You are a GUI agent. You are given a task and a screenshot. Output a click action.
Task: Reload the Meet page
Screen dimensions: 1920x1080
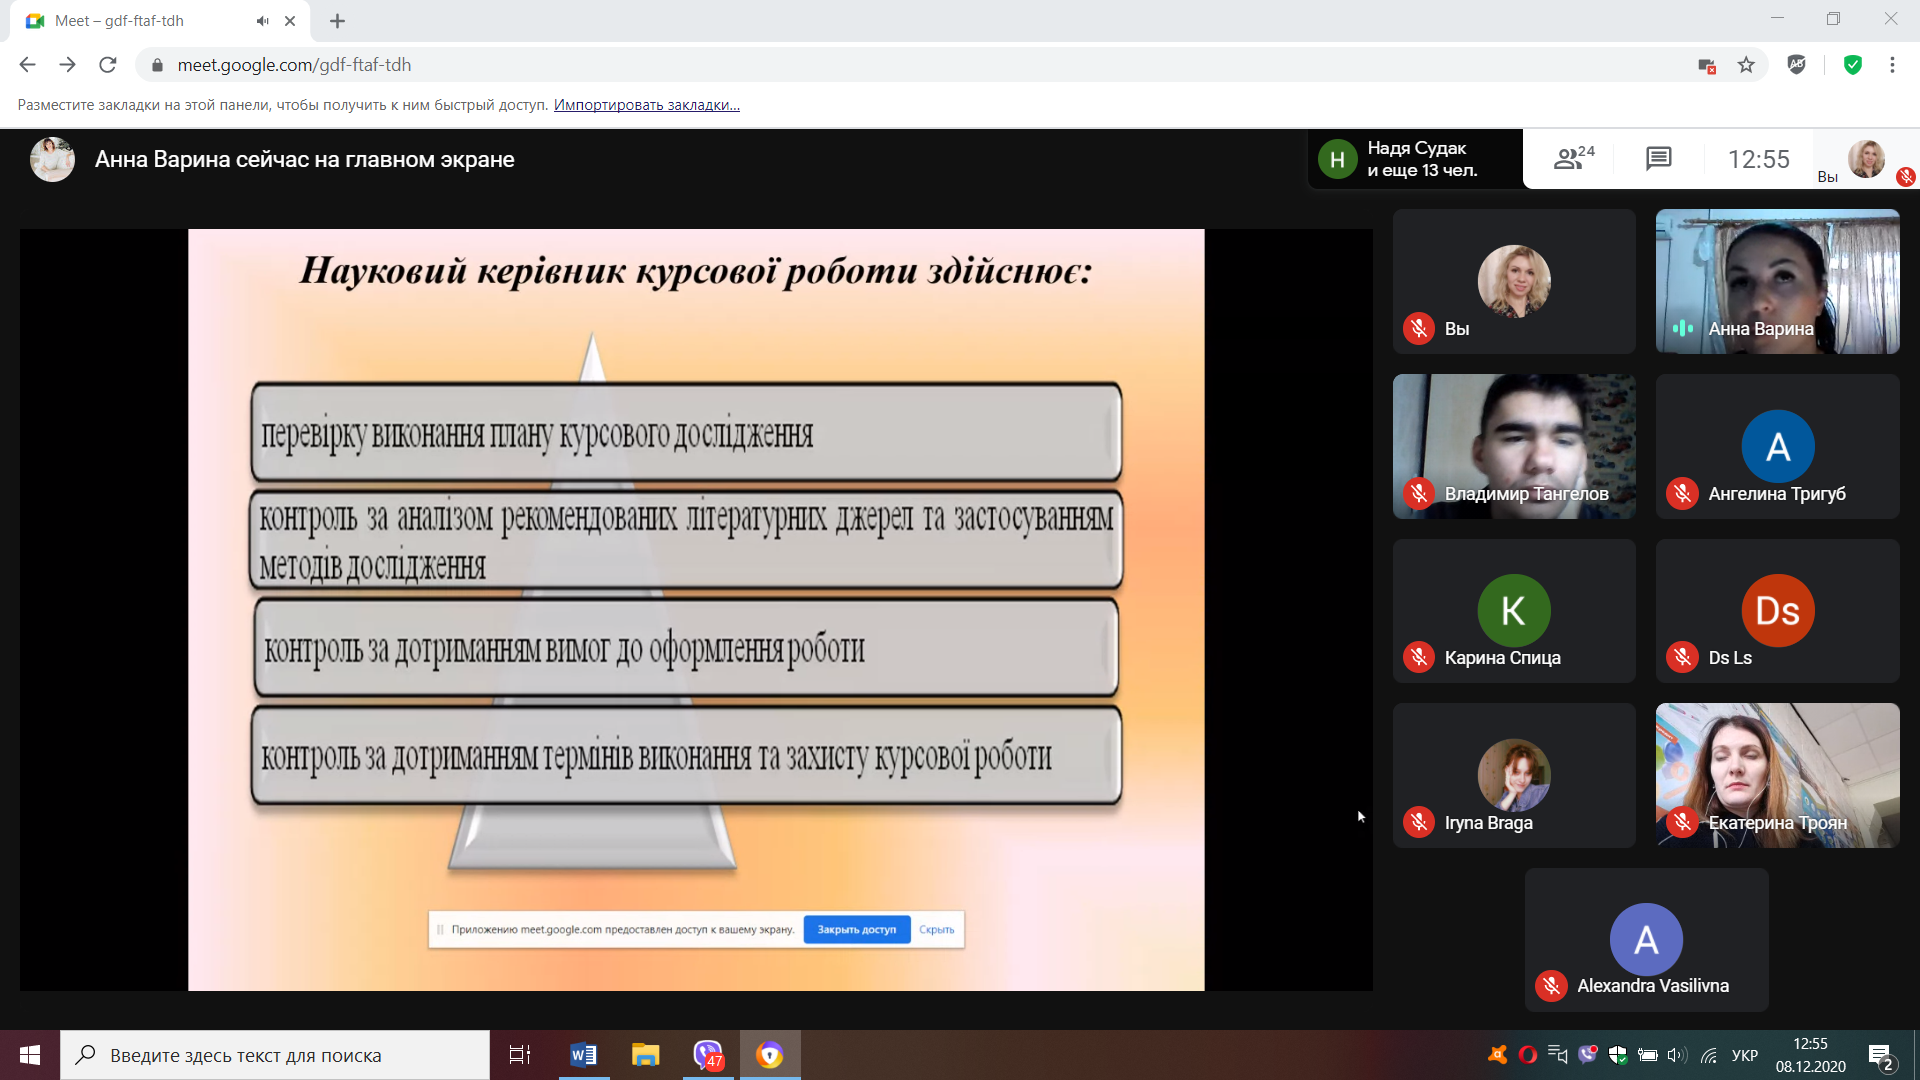108,65
